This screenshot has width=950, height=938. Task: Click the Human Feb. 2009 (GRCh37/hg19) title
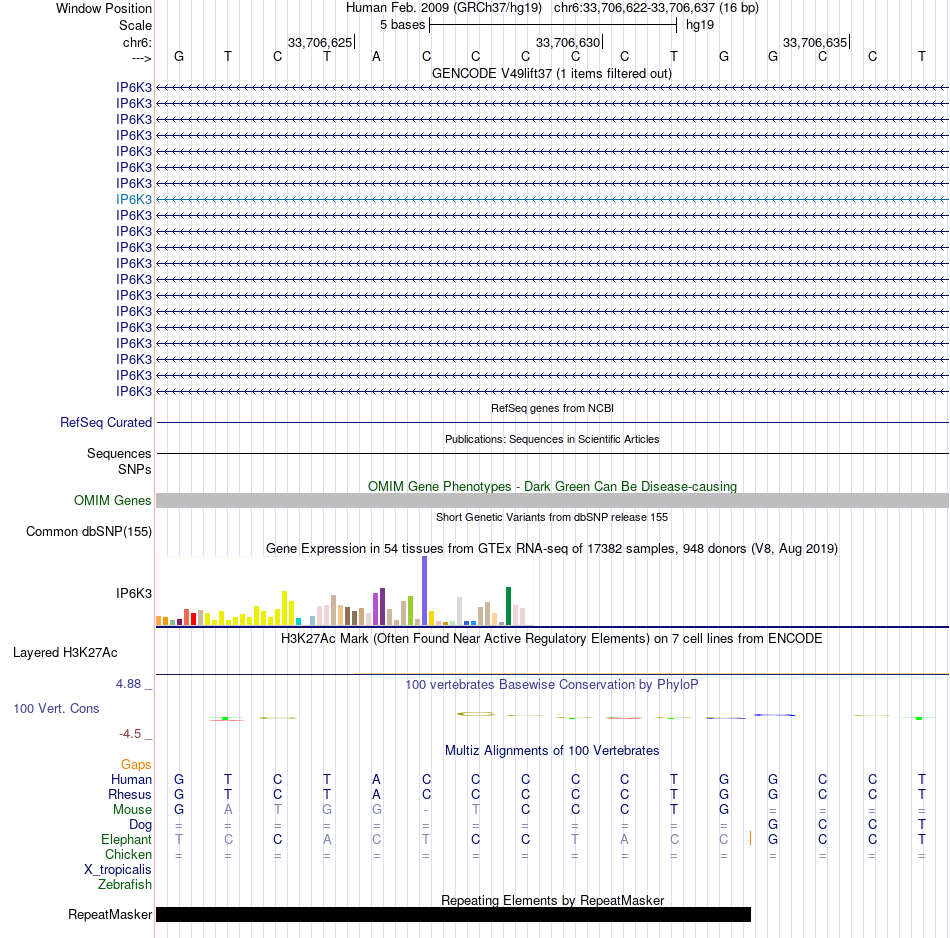coord(443,8)
